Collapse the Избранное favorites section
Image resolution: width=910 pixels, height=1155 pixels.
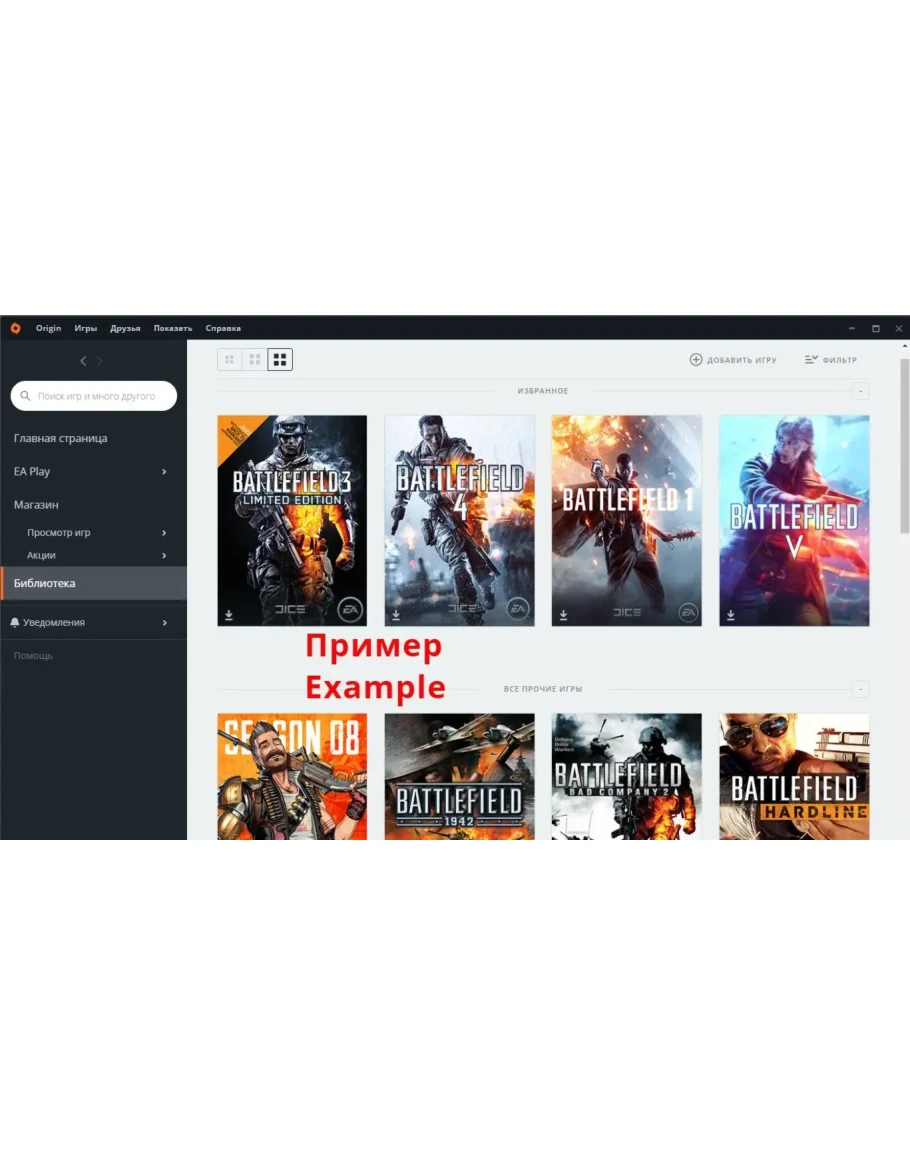[861, 391]
